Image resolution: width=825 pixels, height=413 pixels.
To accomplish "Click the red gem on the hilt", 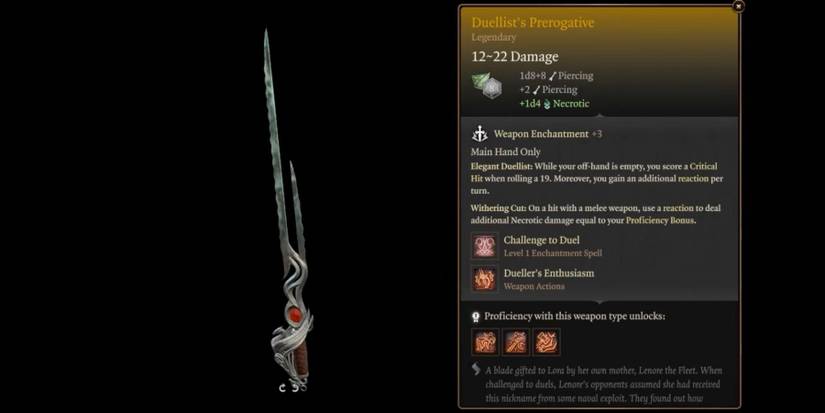I will pos(295,315).
